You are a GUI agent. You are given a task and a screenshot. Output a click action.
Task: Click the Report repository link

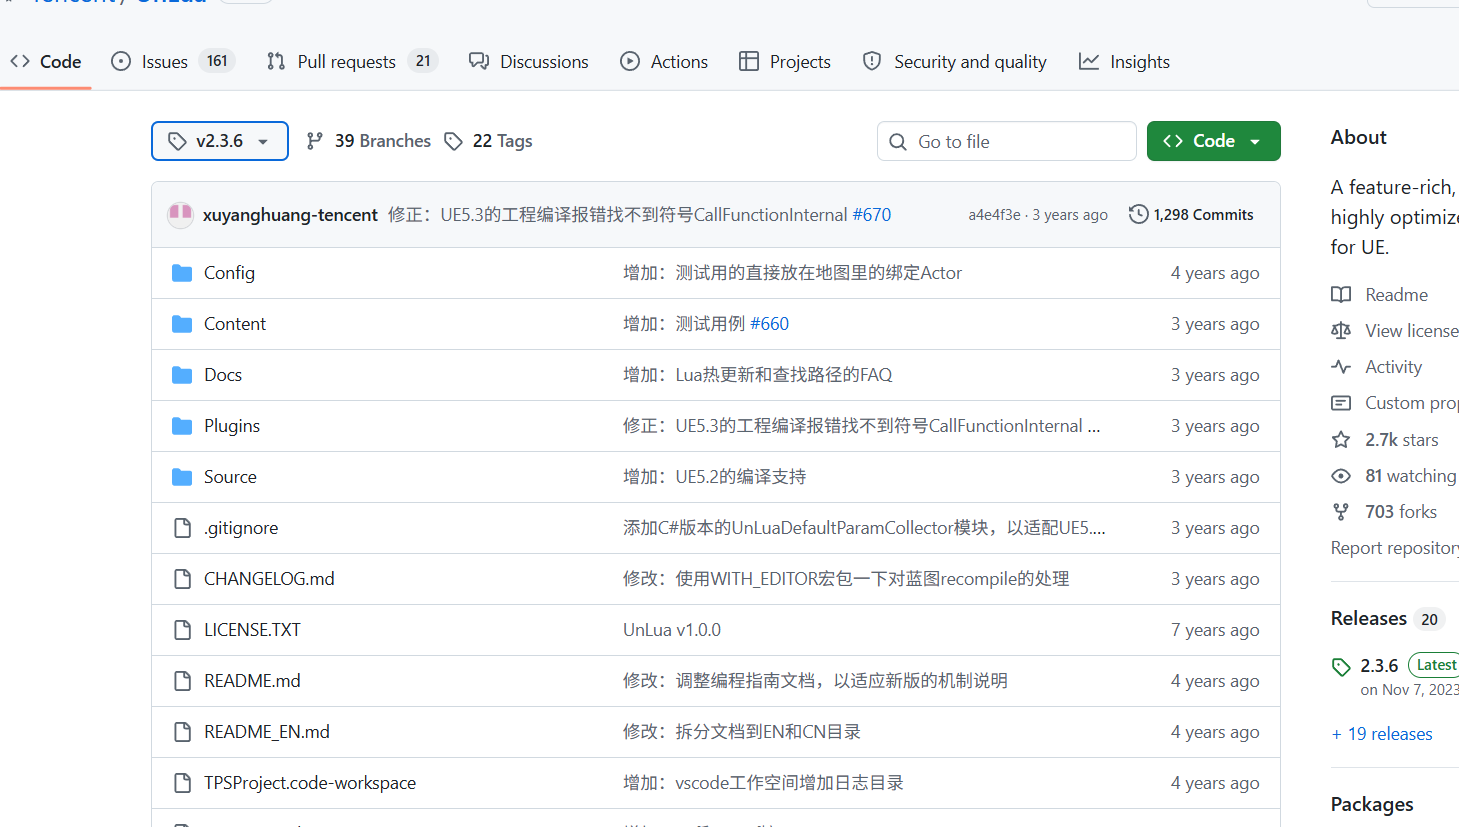click(x=1394, y=548)
